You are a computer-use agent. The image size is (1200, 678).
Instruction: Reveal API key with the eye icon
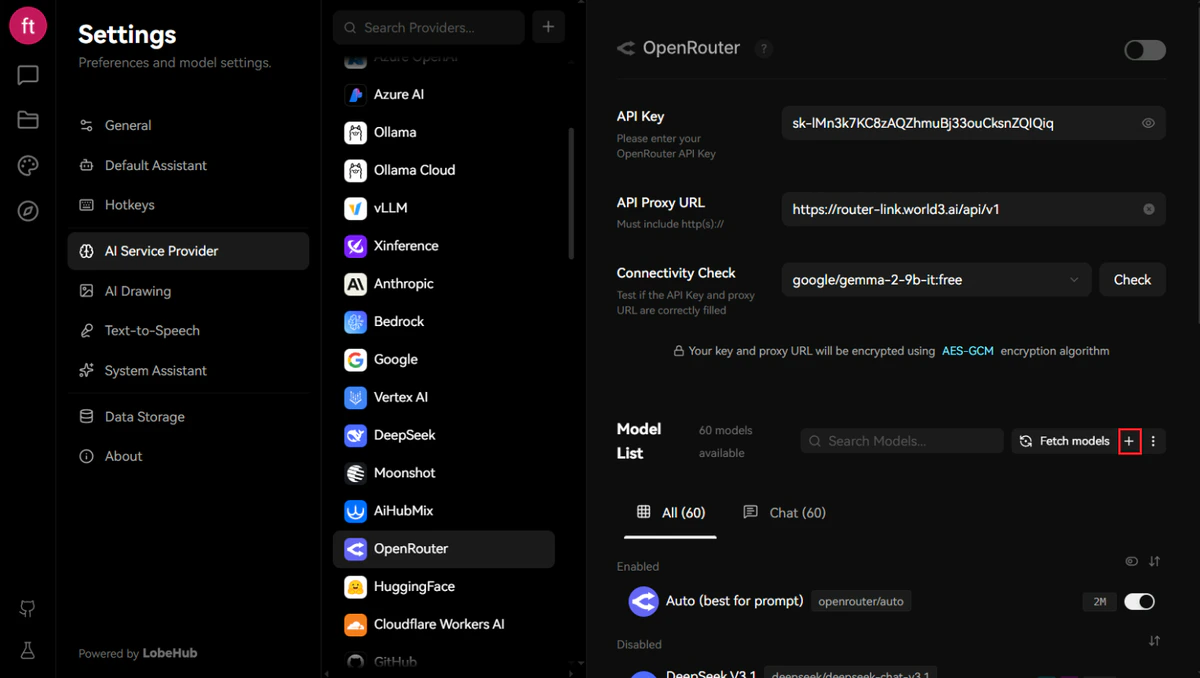pos(1148,123)
